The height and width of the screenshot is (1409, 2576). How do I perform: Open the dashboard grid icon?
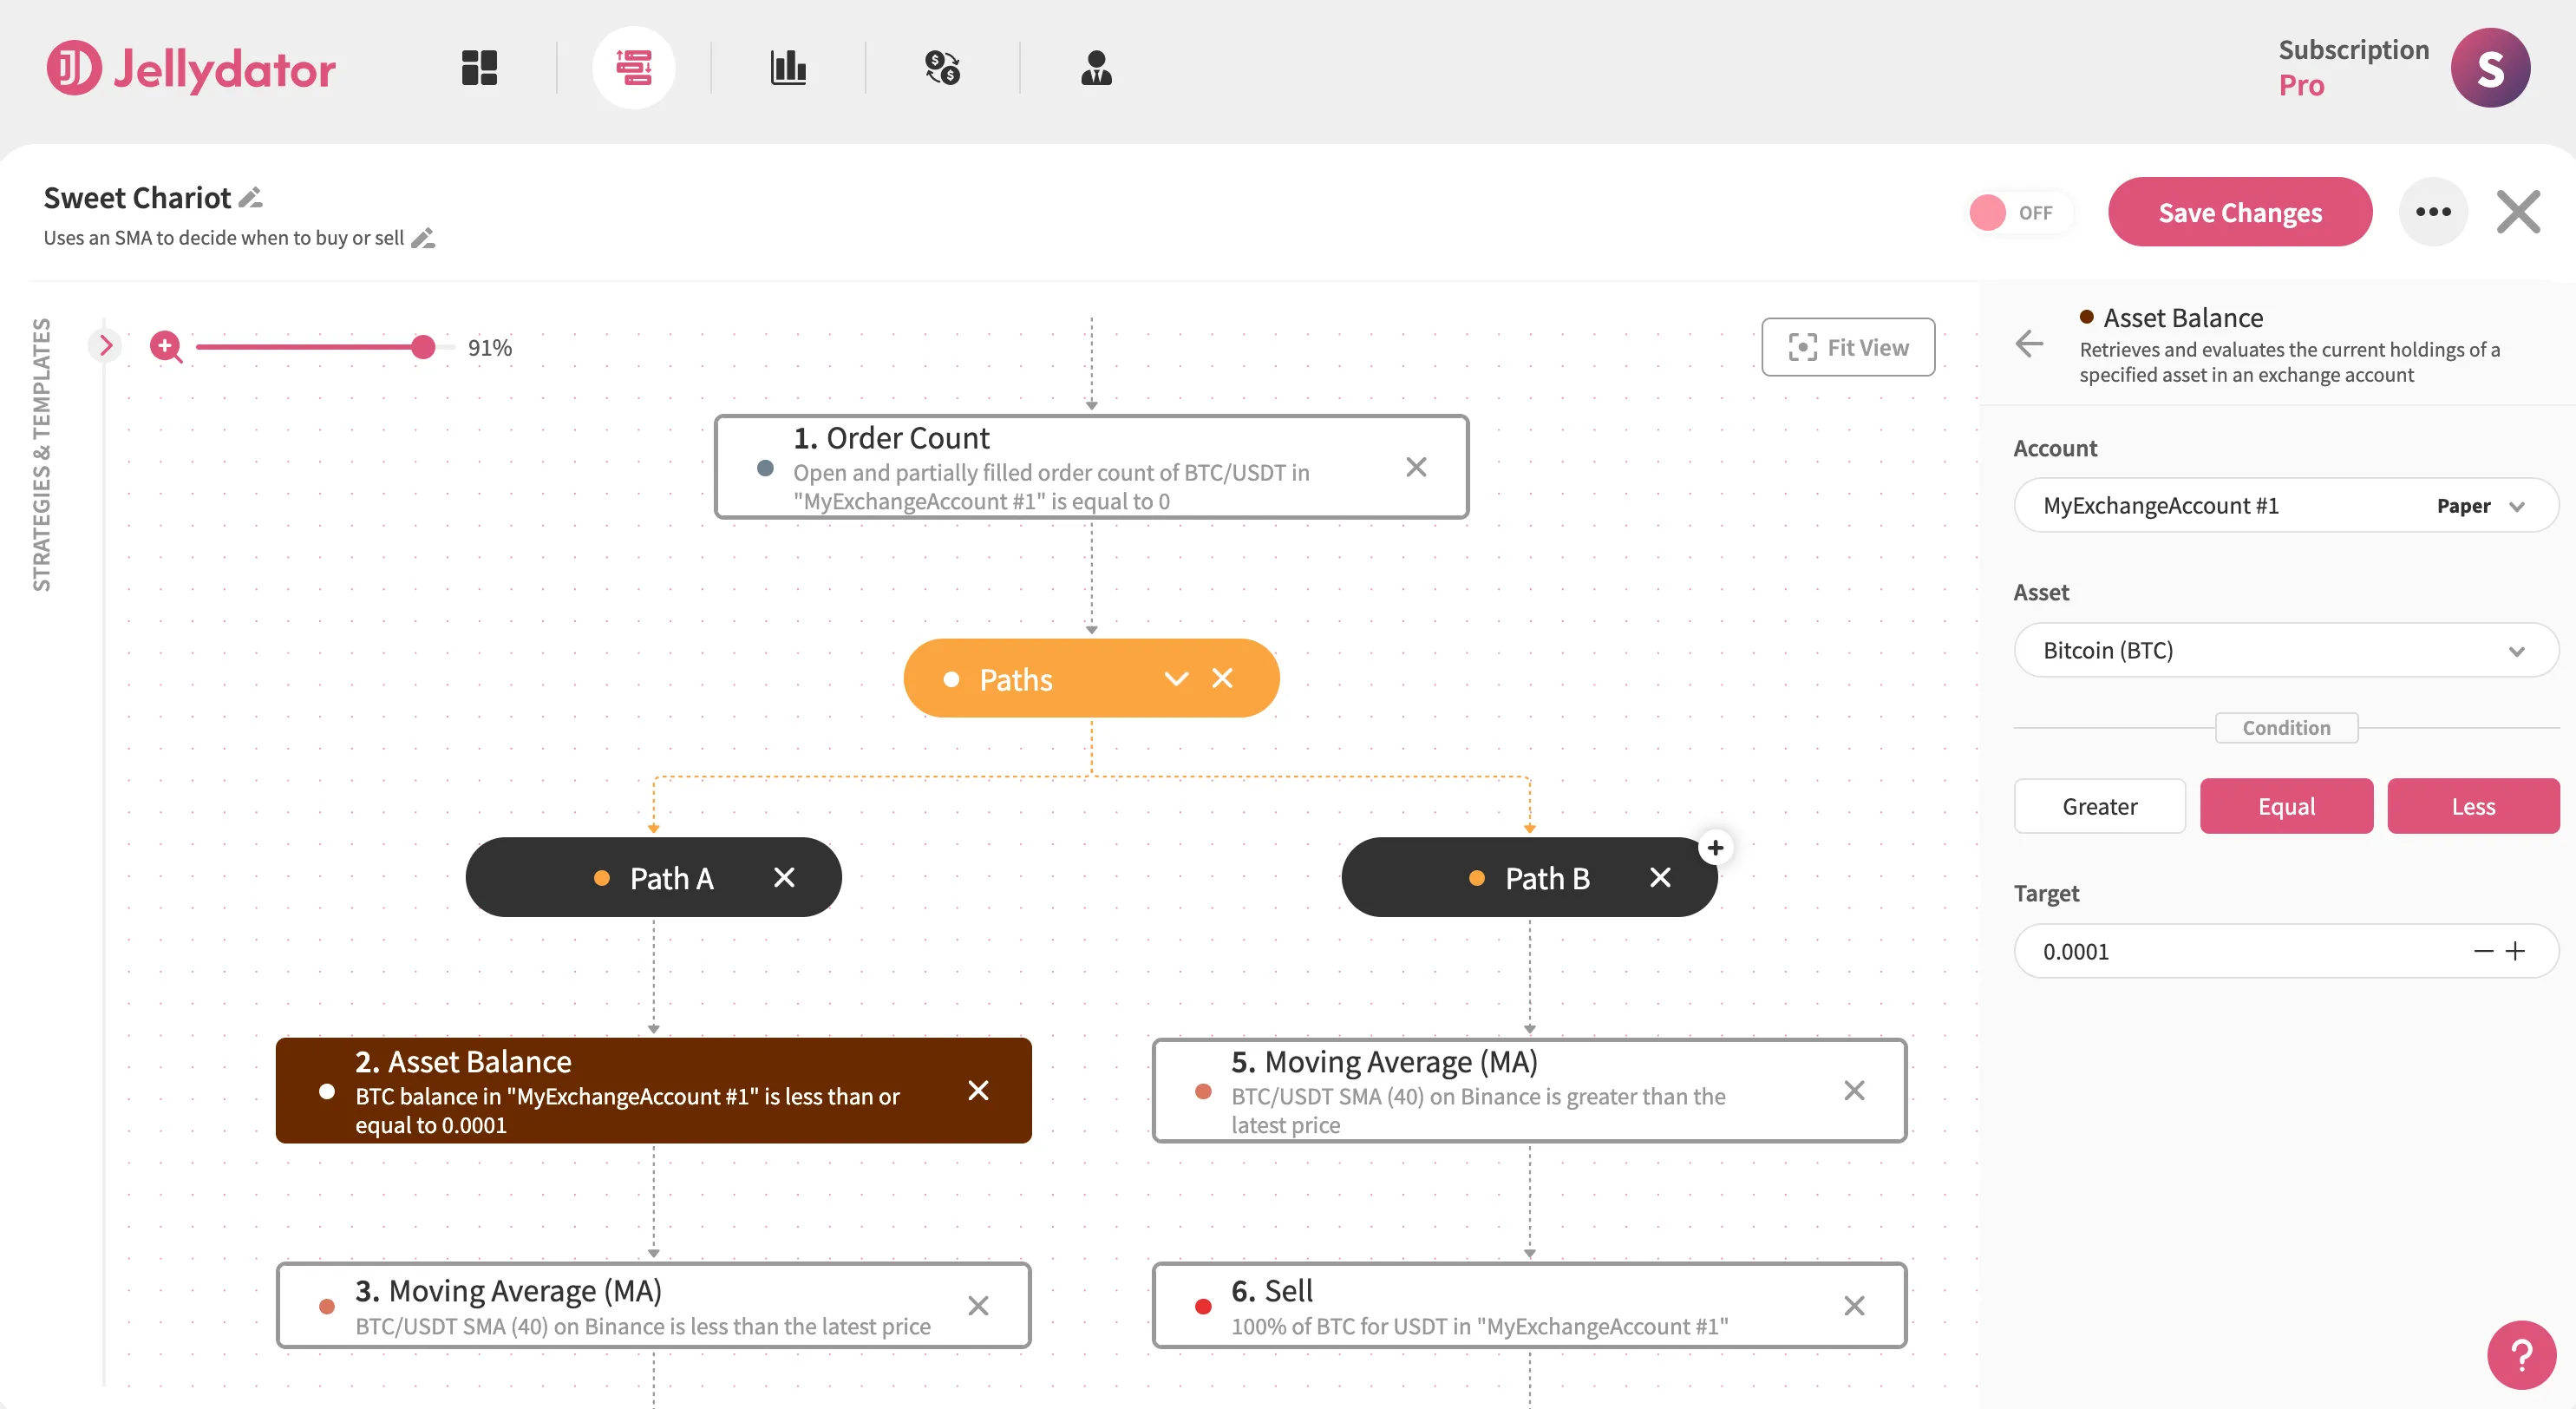coord(479,68)
